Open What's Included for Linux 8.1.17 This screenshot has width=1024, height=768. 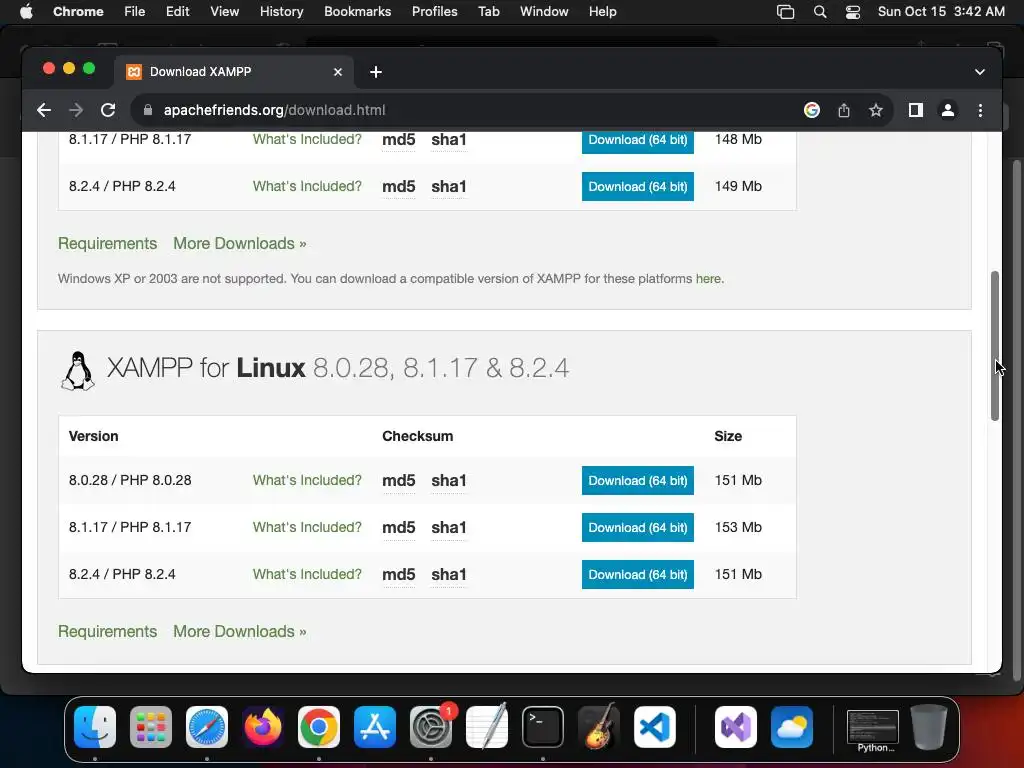pos(307,528)
